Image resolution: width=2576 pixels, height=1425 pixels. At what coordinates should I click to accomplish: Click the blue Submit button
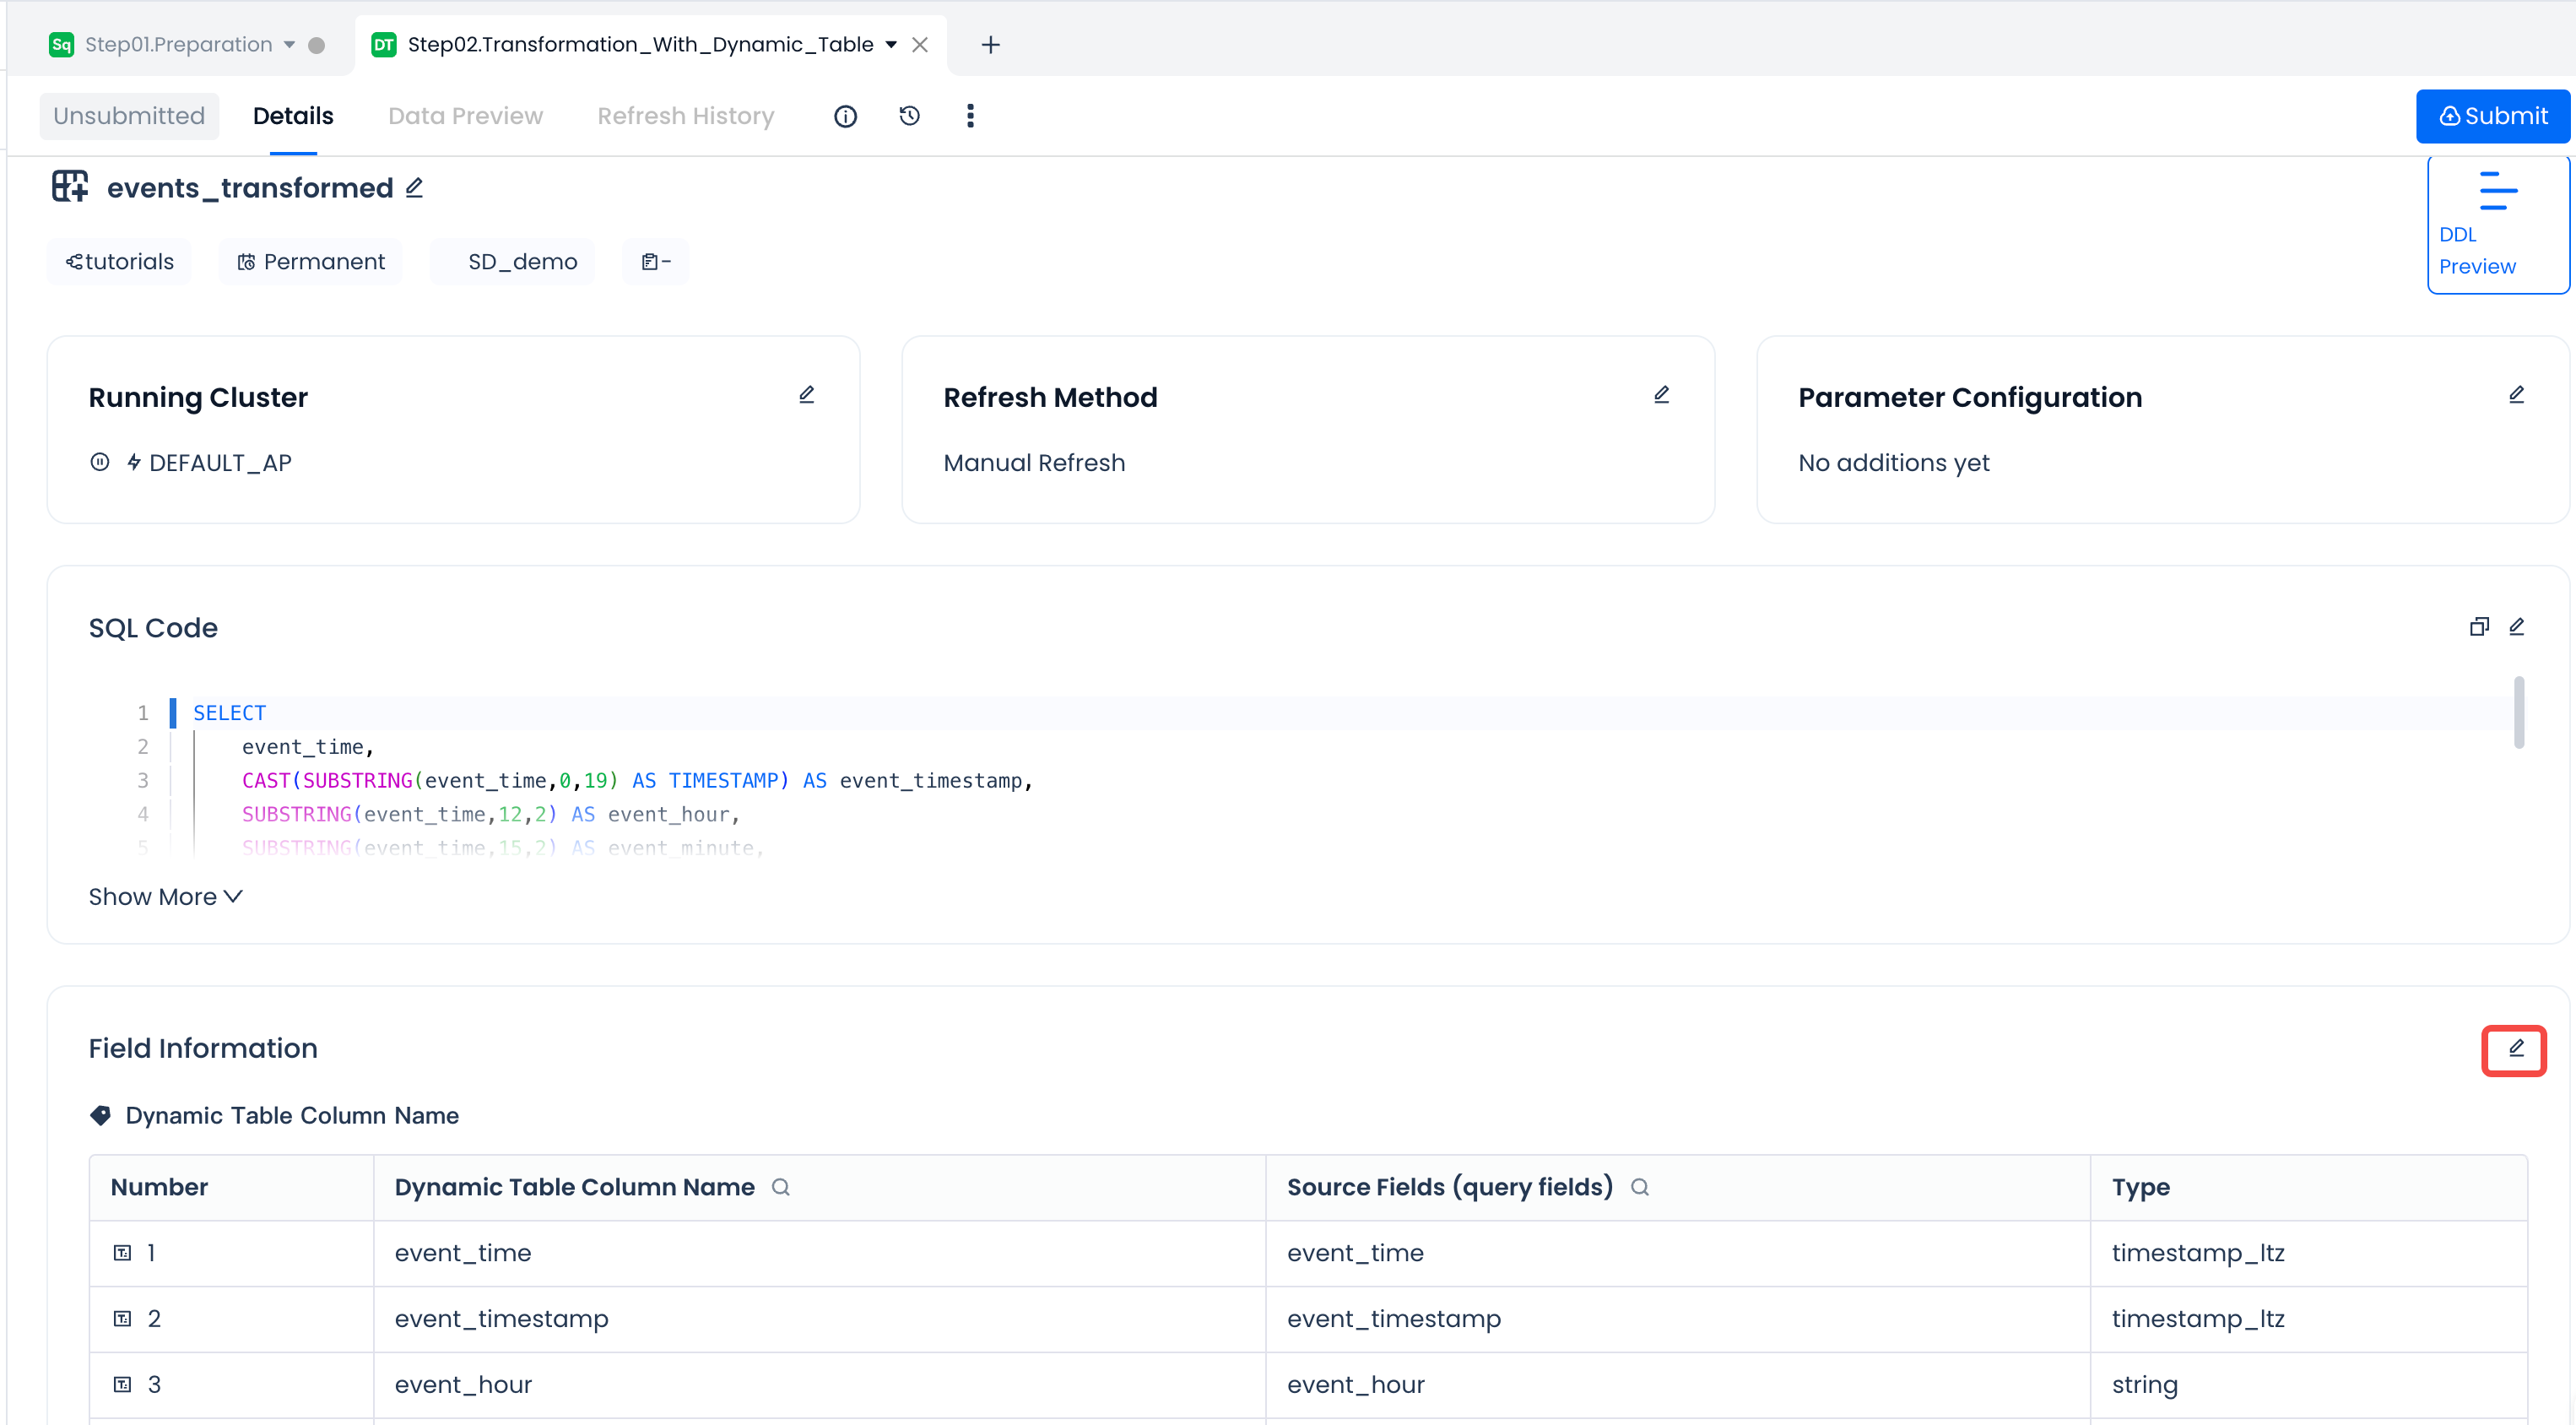coord(2493,116)
